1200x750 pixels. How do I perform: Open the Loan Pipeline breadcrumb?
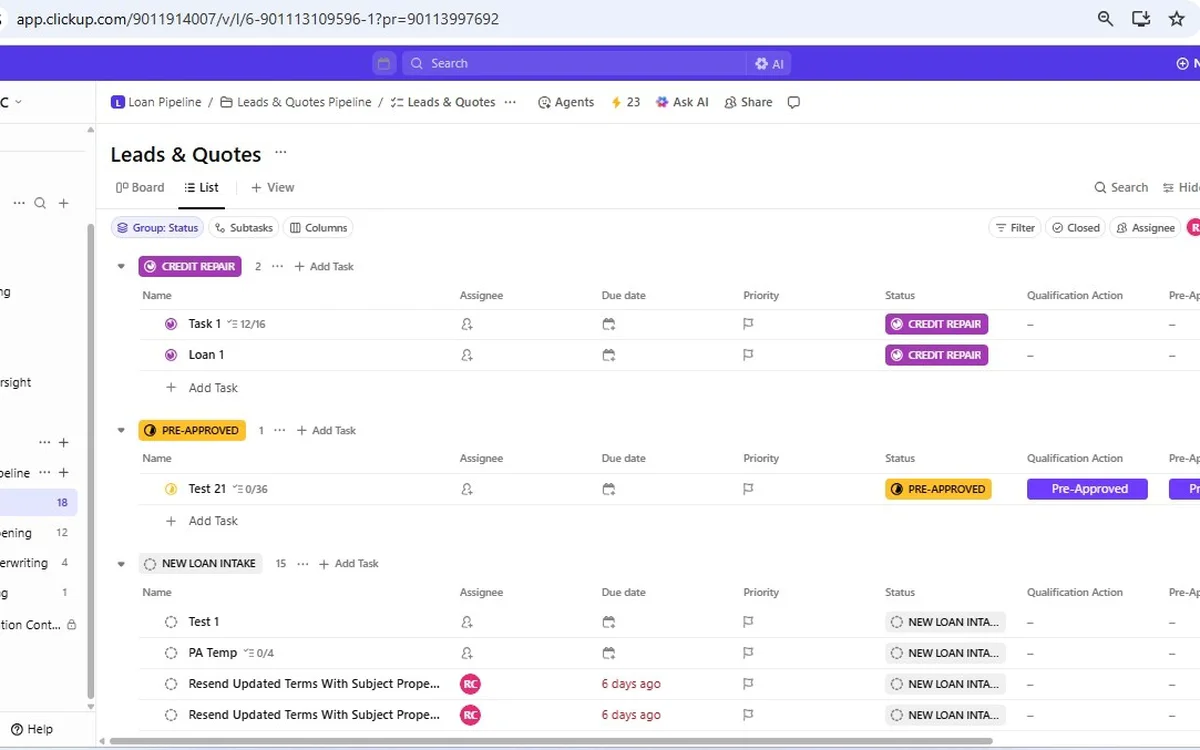pos(156,102)
